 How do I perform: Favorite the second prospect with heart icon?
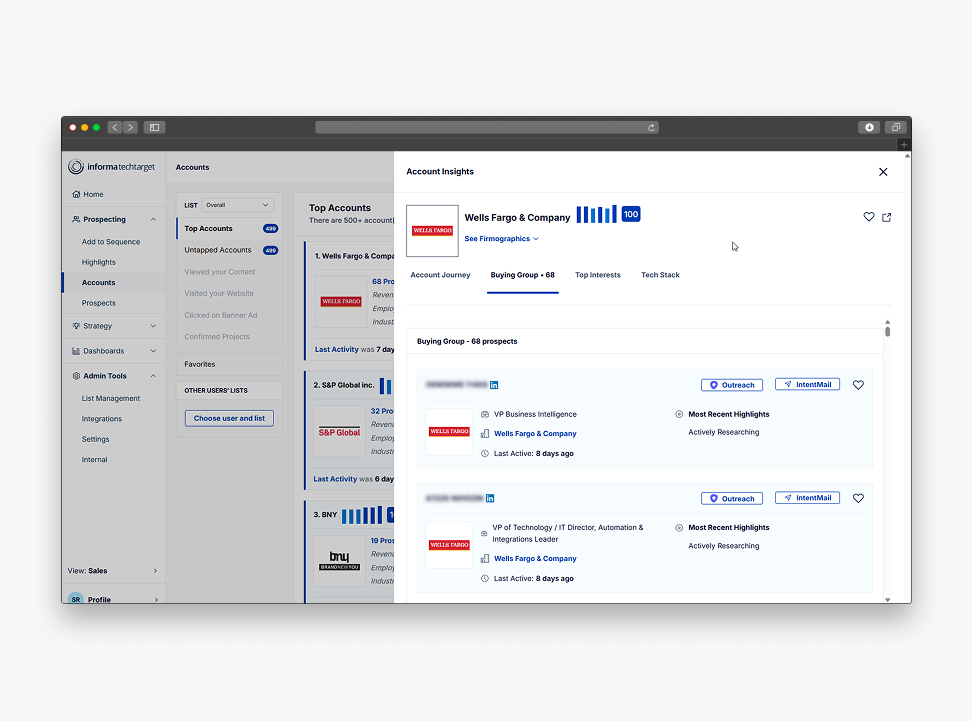(x=858, y=498)
